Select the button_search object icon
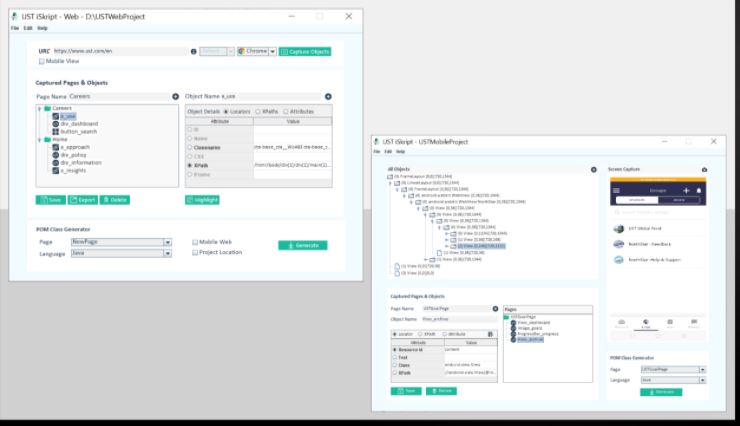This screenshot has height=426, width=740. [x=56, y=132]
